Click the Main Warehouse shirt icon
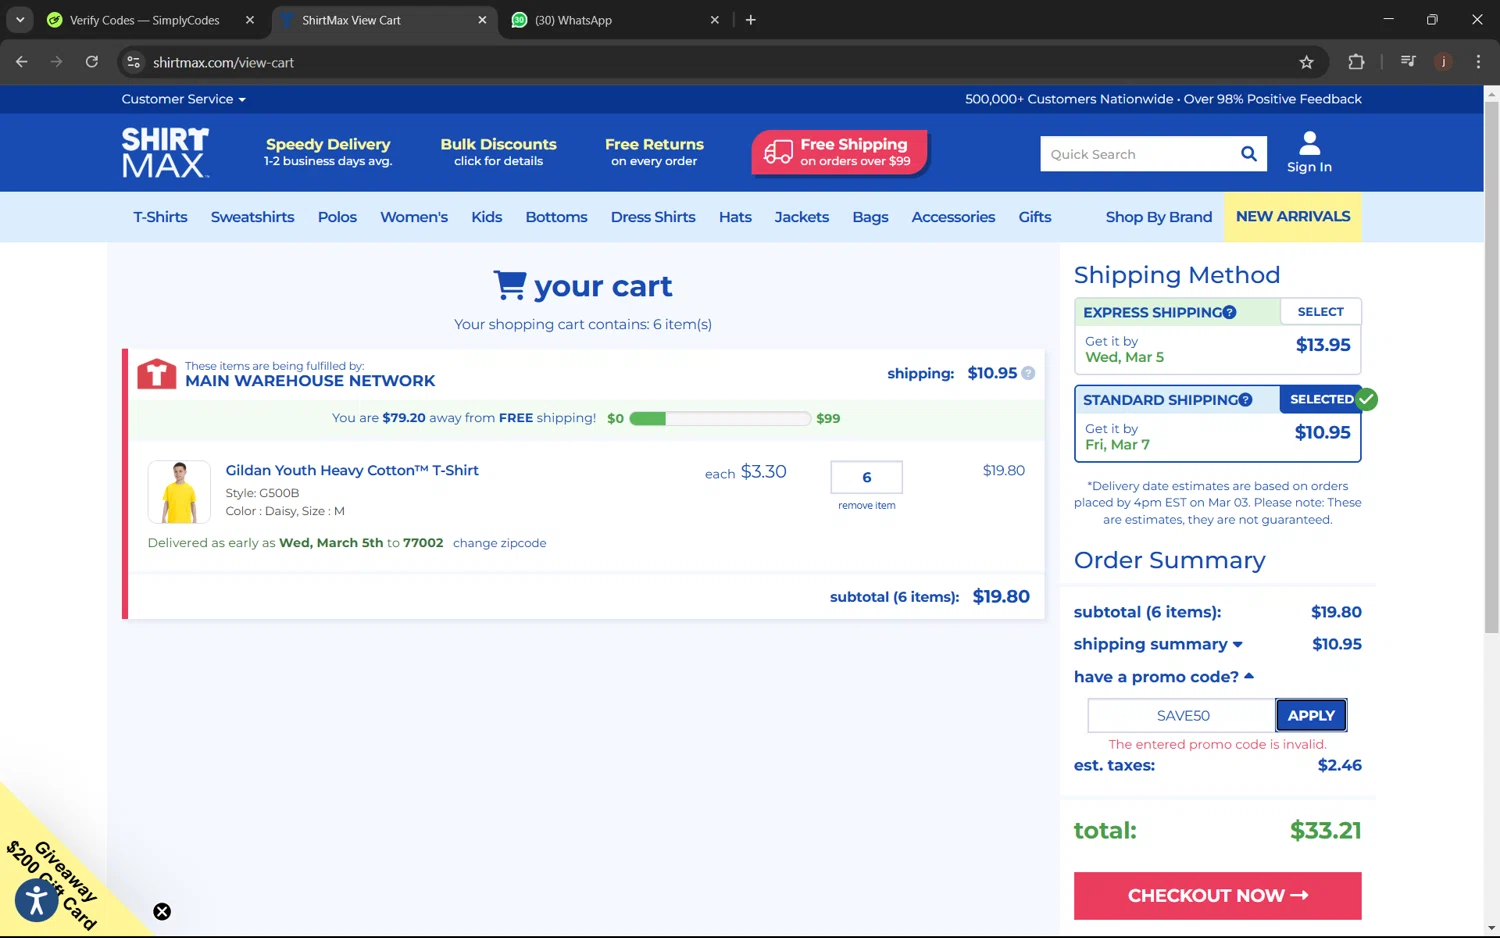 point(156,373)
